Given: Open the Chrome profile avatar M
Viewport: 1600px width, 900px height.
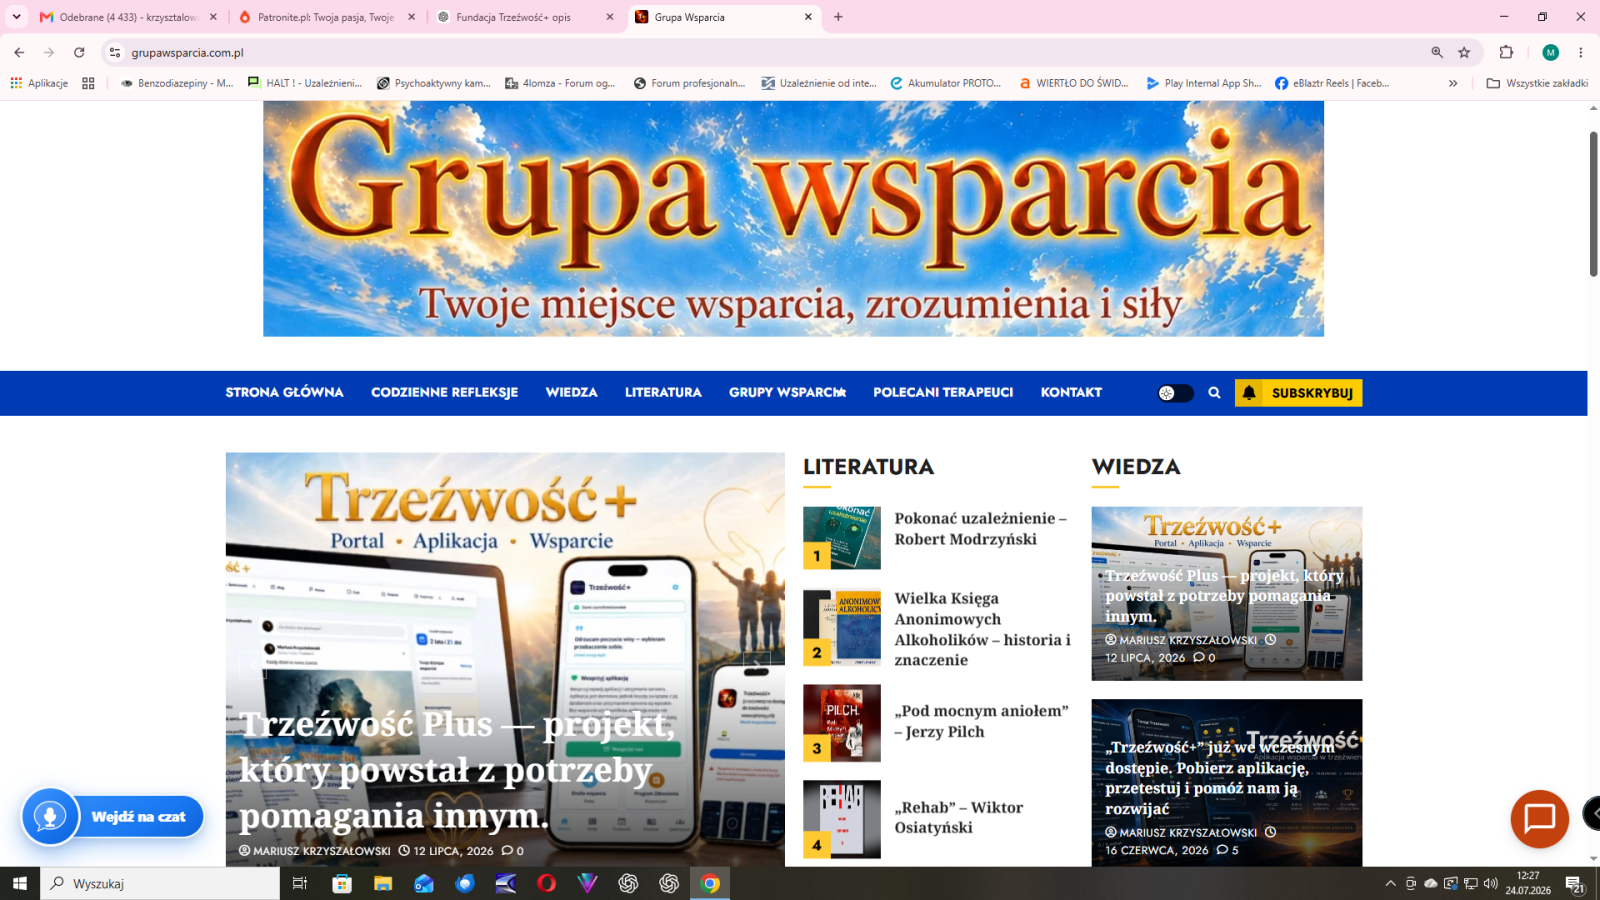Looking at the screenshot, I should coord(1551,53).
